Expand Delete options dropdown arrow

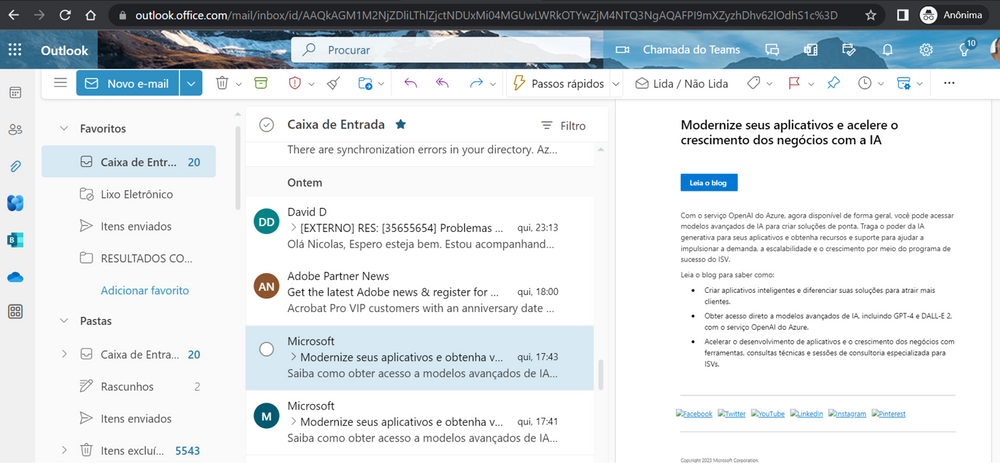coord(239,83)
